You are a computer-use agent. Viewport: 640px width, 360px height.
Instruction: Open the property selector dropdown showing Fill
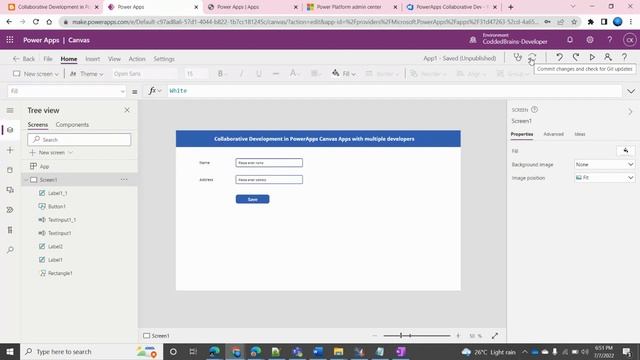point(67,91)
